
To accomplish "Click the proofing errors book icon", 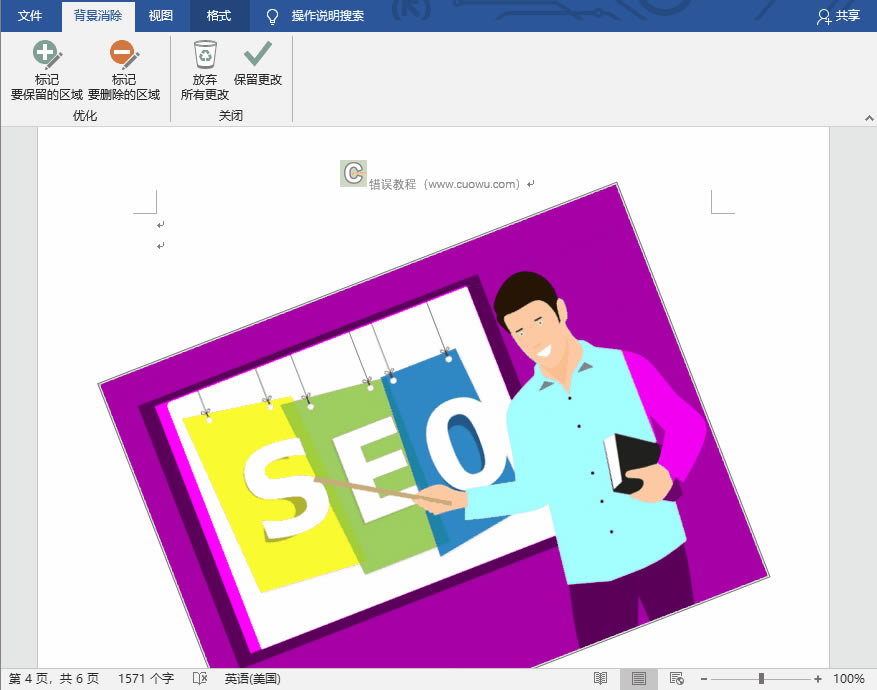I will 200,678.
